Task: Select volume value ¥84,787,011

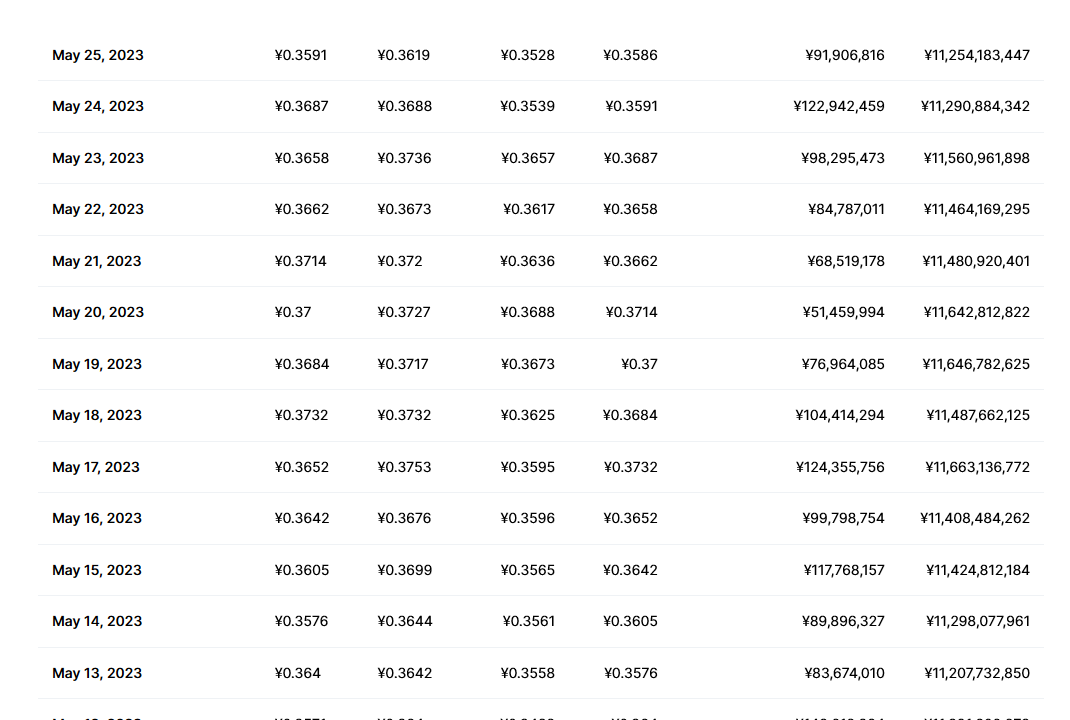Action: click(846, 209)
